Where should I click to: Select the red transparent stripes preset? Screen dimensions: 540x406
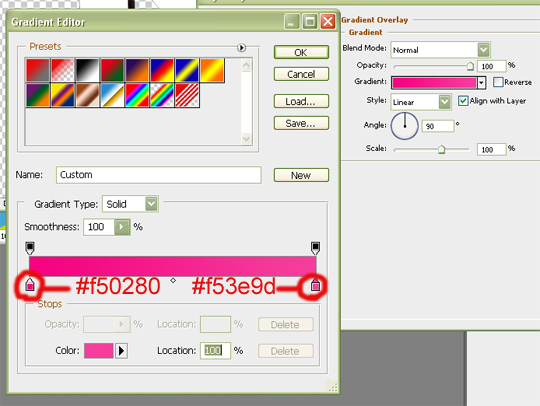[x=187, y=95]
